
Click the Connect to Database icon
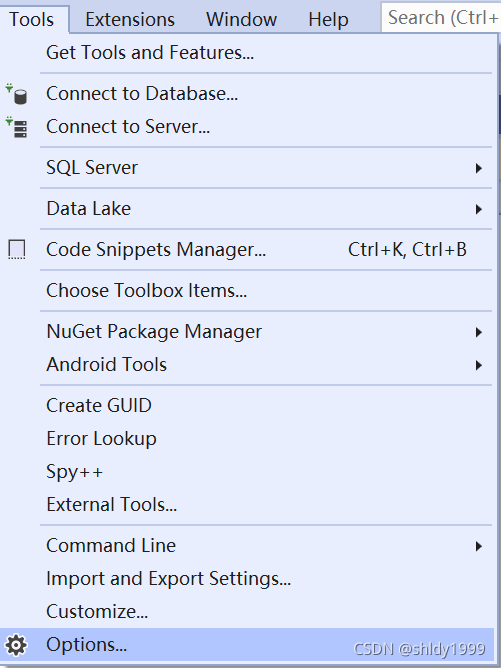click(16, 94)
